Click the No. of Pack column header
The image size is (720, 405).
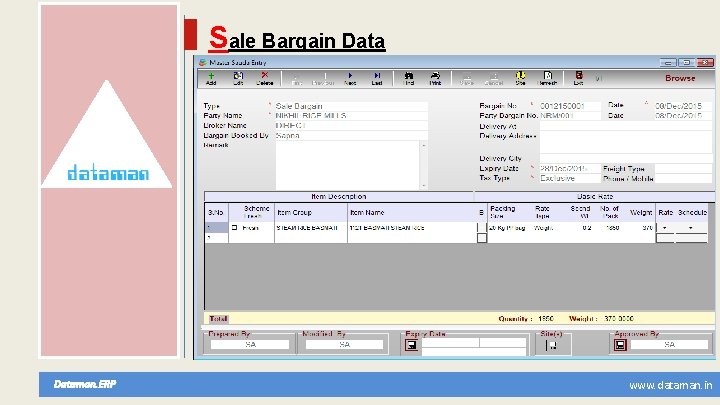pyautogui.click(x=609, y=213)
